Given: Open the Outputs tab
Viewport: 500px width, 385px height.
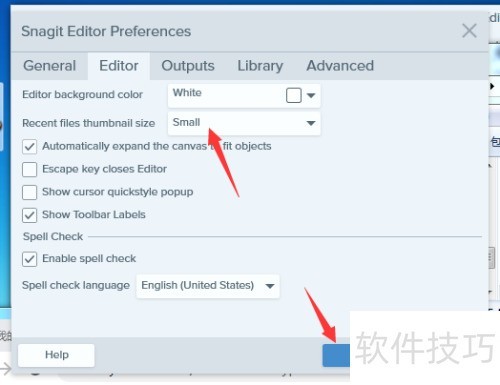Looking at the screenshot, I should 188,66.
